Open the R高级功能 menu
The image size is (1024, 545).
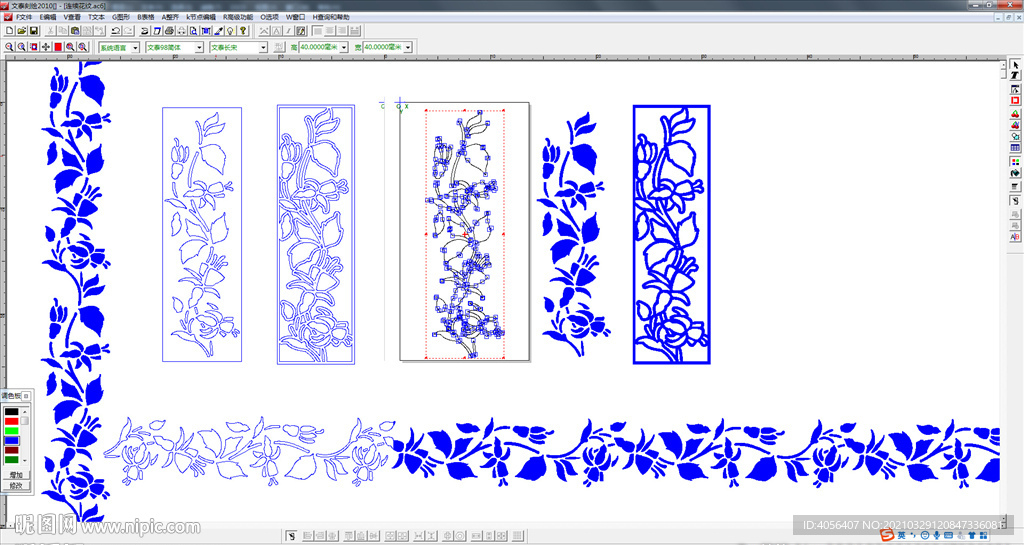click(239, 17)
